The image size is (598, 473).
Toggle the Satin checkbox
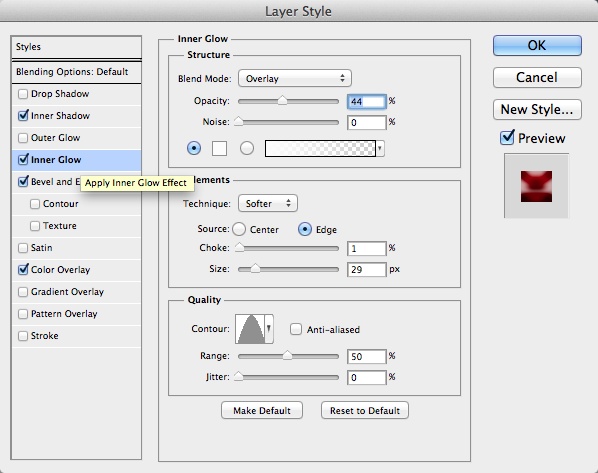[23, 248]
